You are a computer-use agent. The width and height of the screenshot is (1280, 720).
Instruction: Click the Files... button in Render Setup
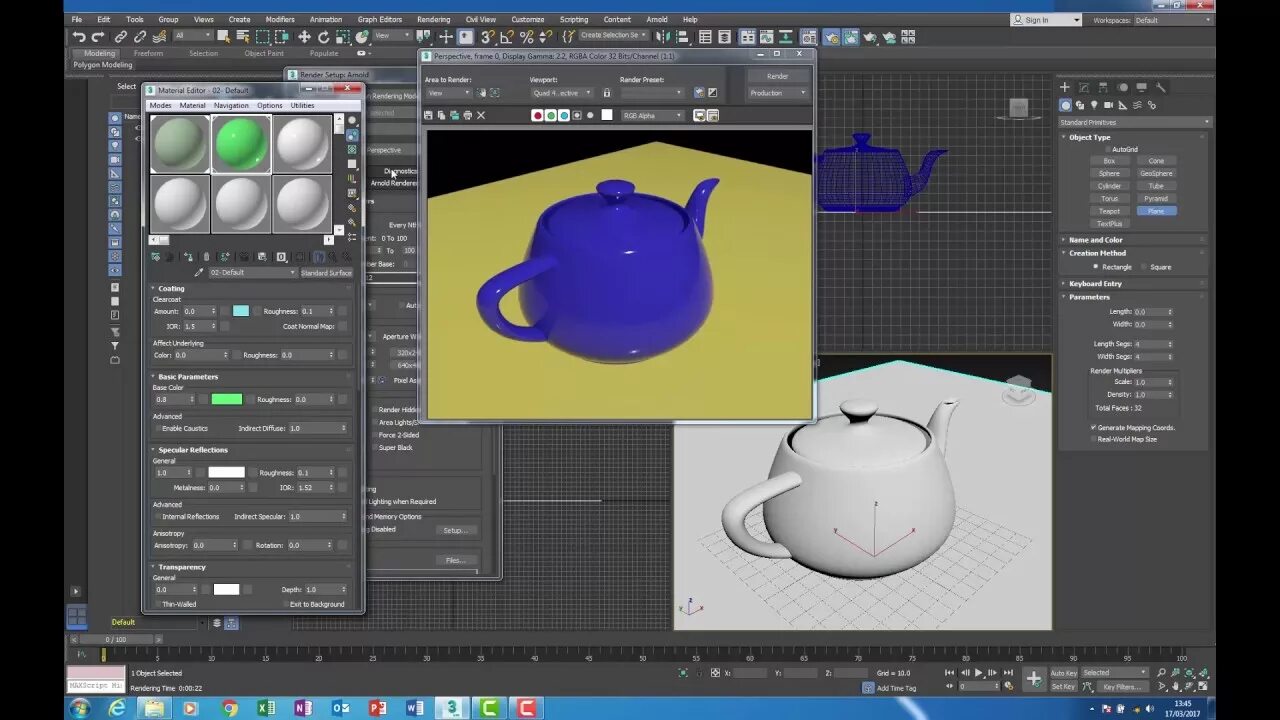(455, 560)
